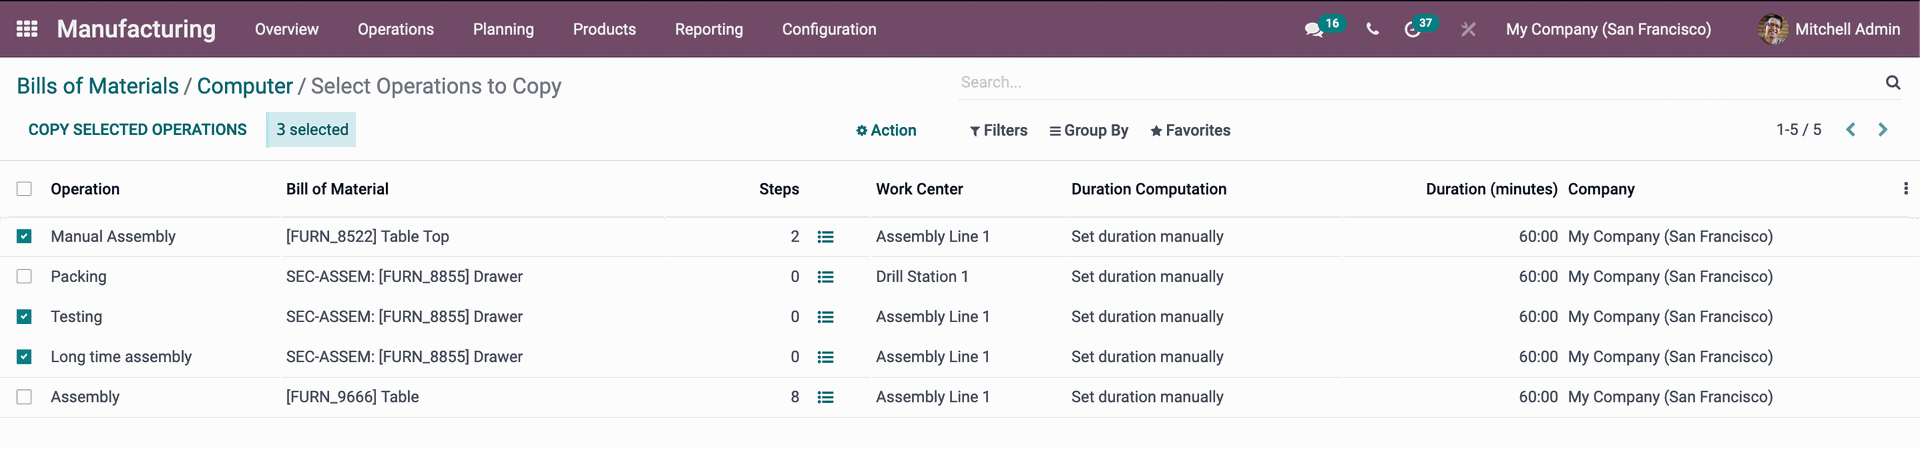Expand the Group By dropdown
Image resolution: width=1920 pixels, height=449 pixels.
1088,130
